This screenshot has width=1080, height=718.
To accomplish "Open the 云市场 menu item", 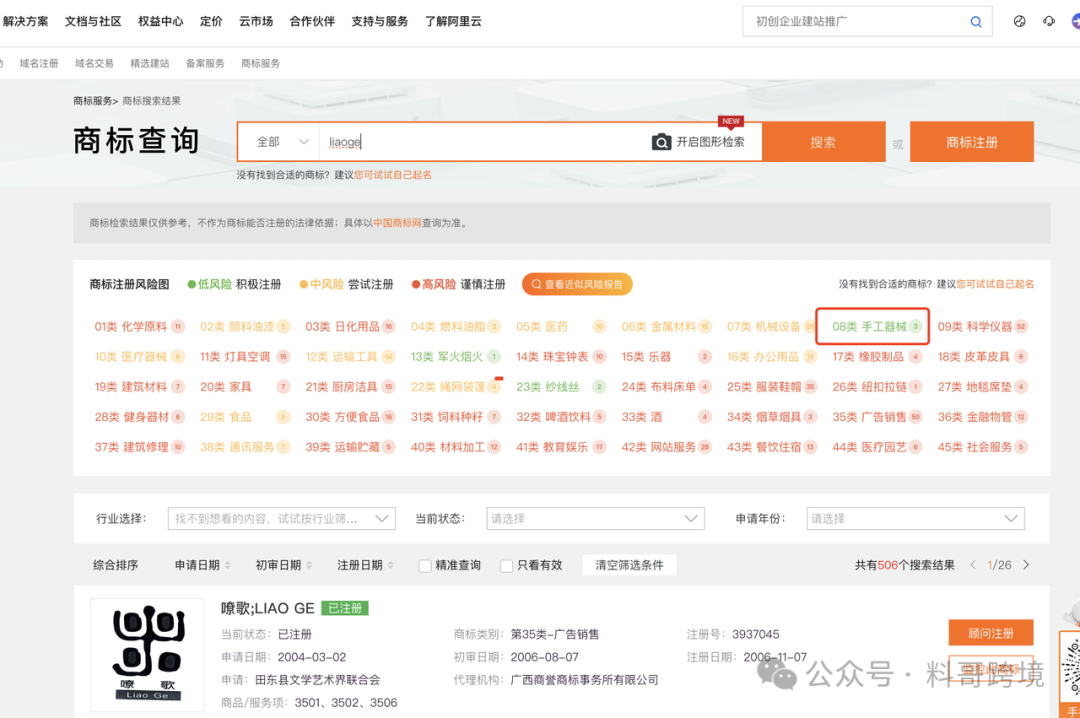I will pos(256,21).
